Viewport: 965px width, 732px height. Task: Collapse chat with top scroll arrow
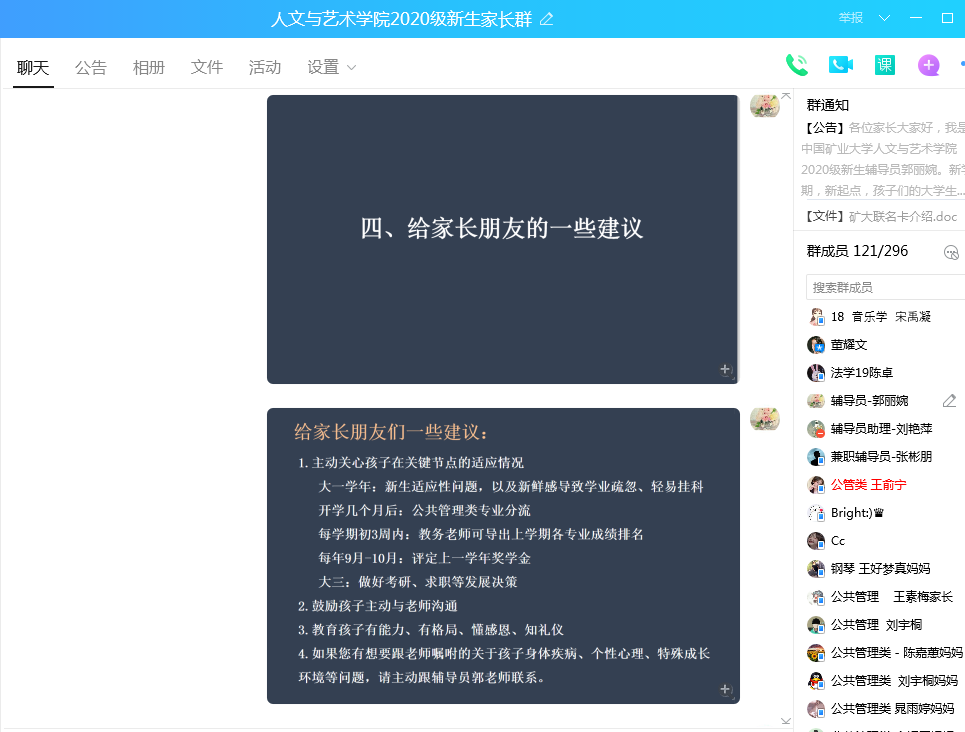click(x=785, y=96)
